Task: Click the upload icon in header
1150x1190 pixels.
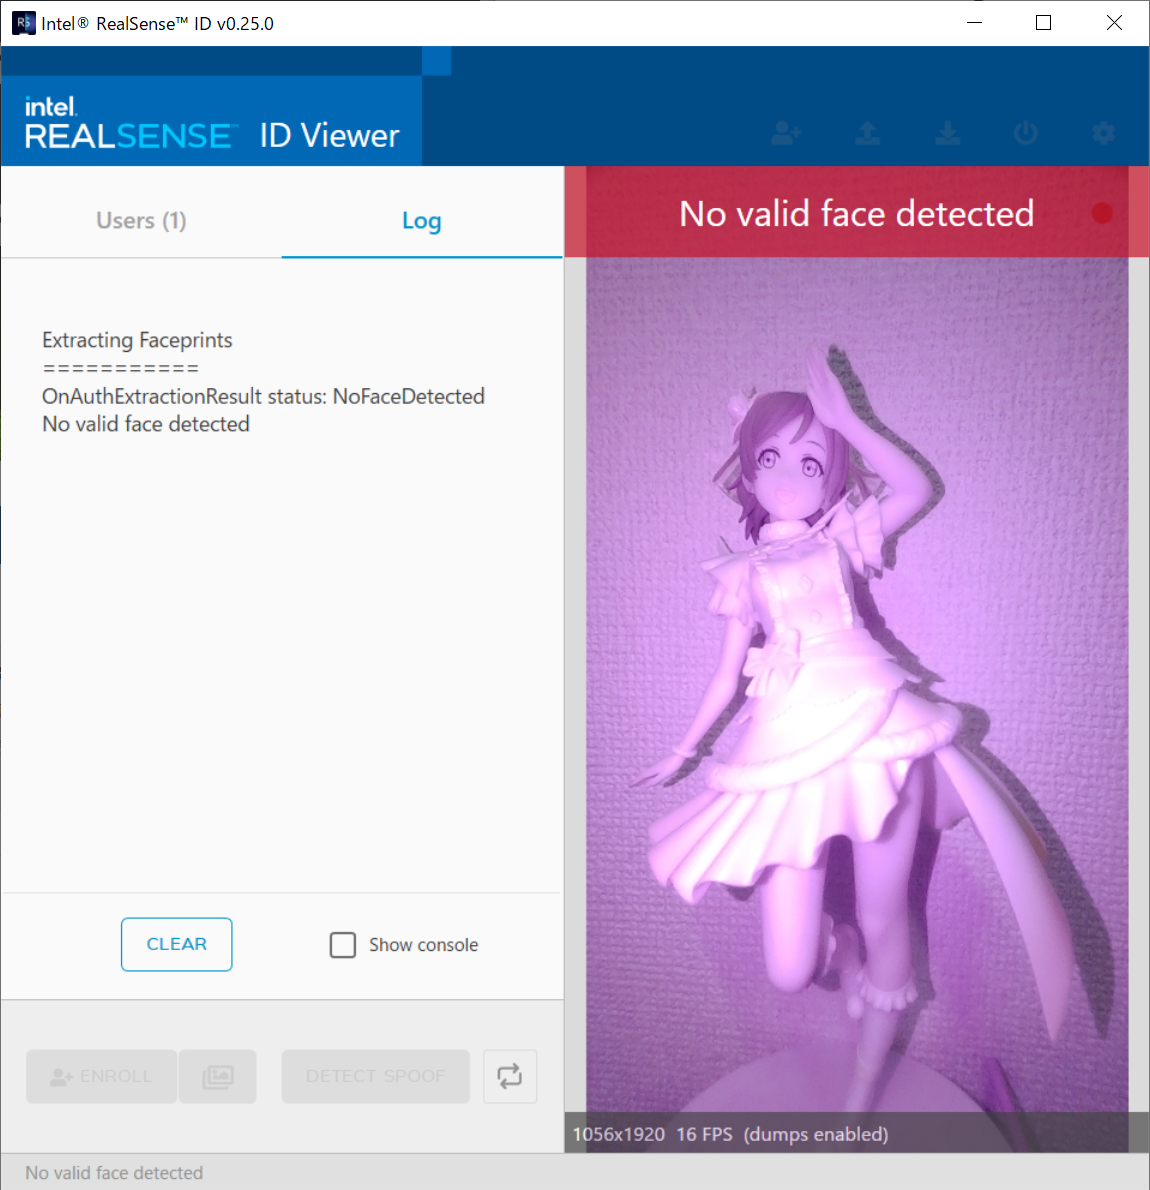Action: point(868,134)
